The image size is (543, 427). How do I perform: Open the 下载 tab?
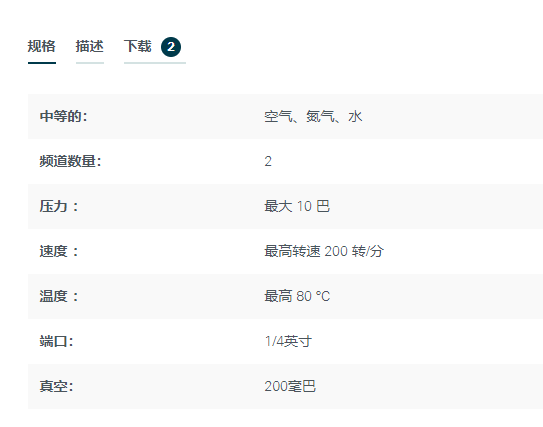pos(138,46)
